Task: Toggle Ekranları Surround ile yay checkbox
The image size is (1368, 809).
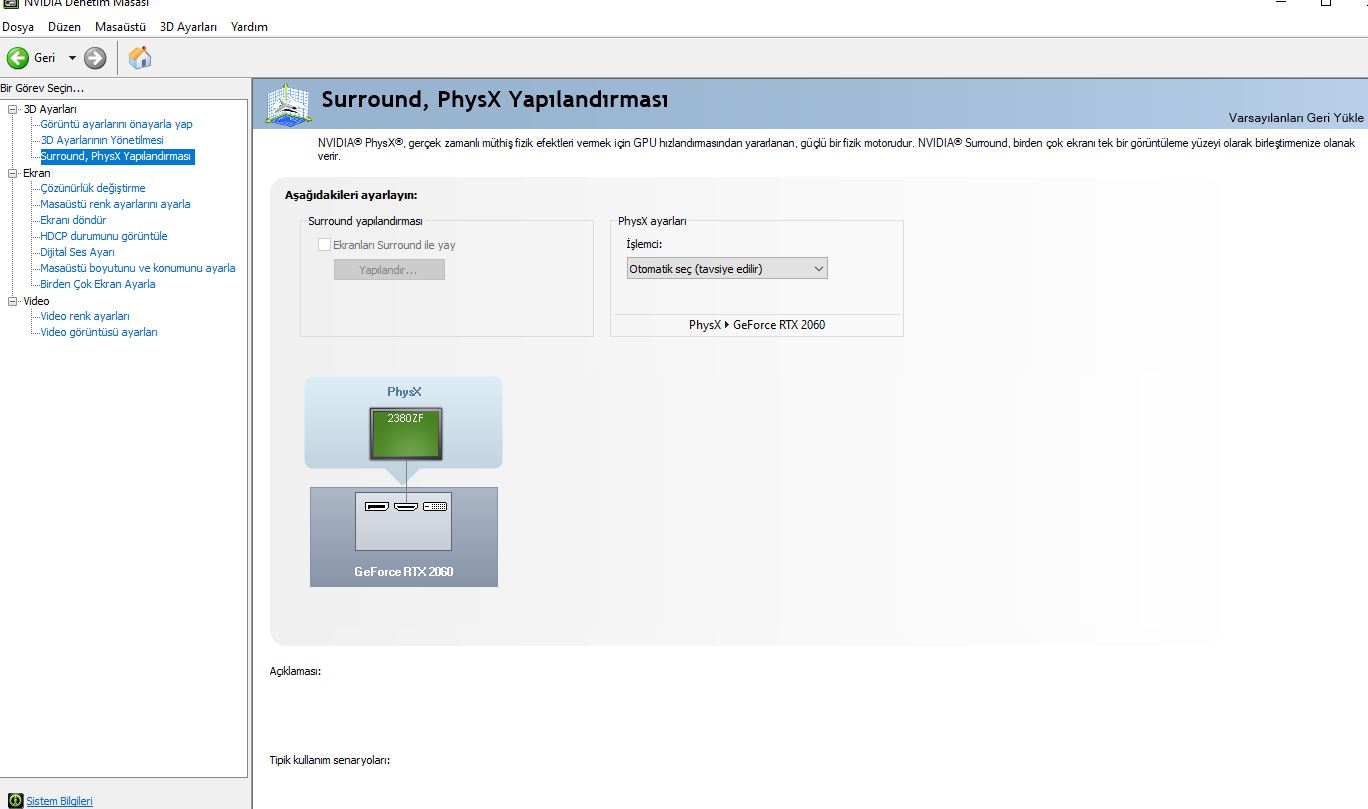Action: click(324, 245)
